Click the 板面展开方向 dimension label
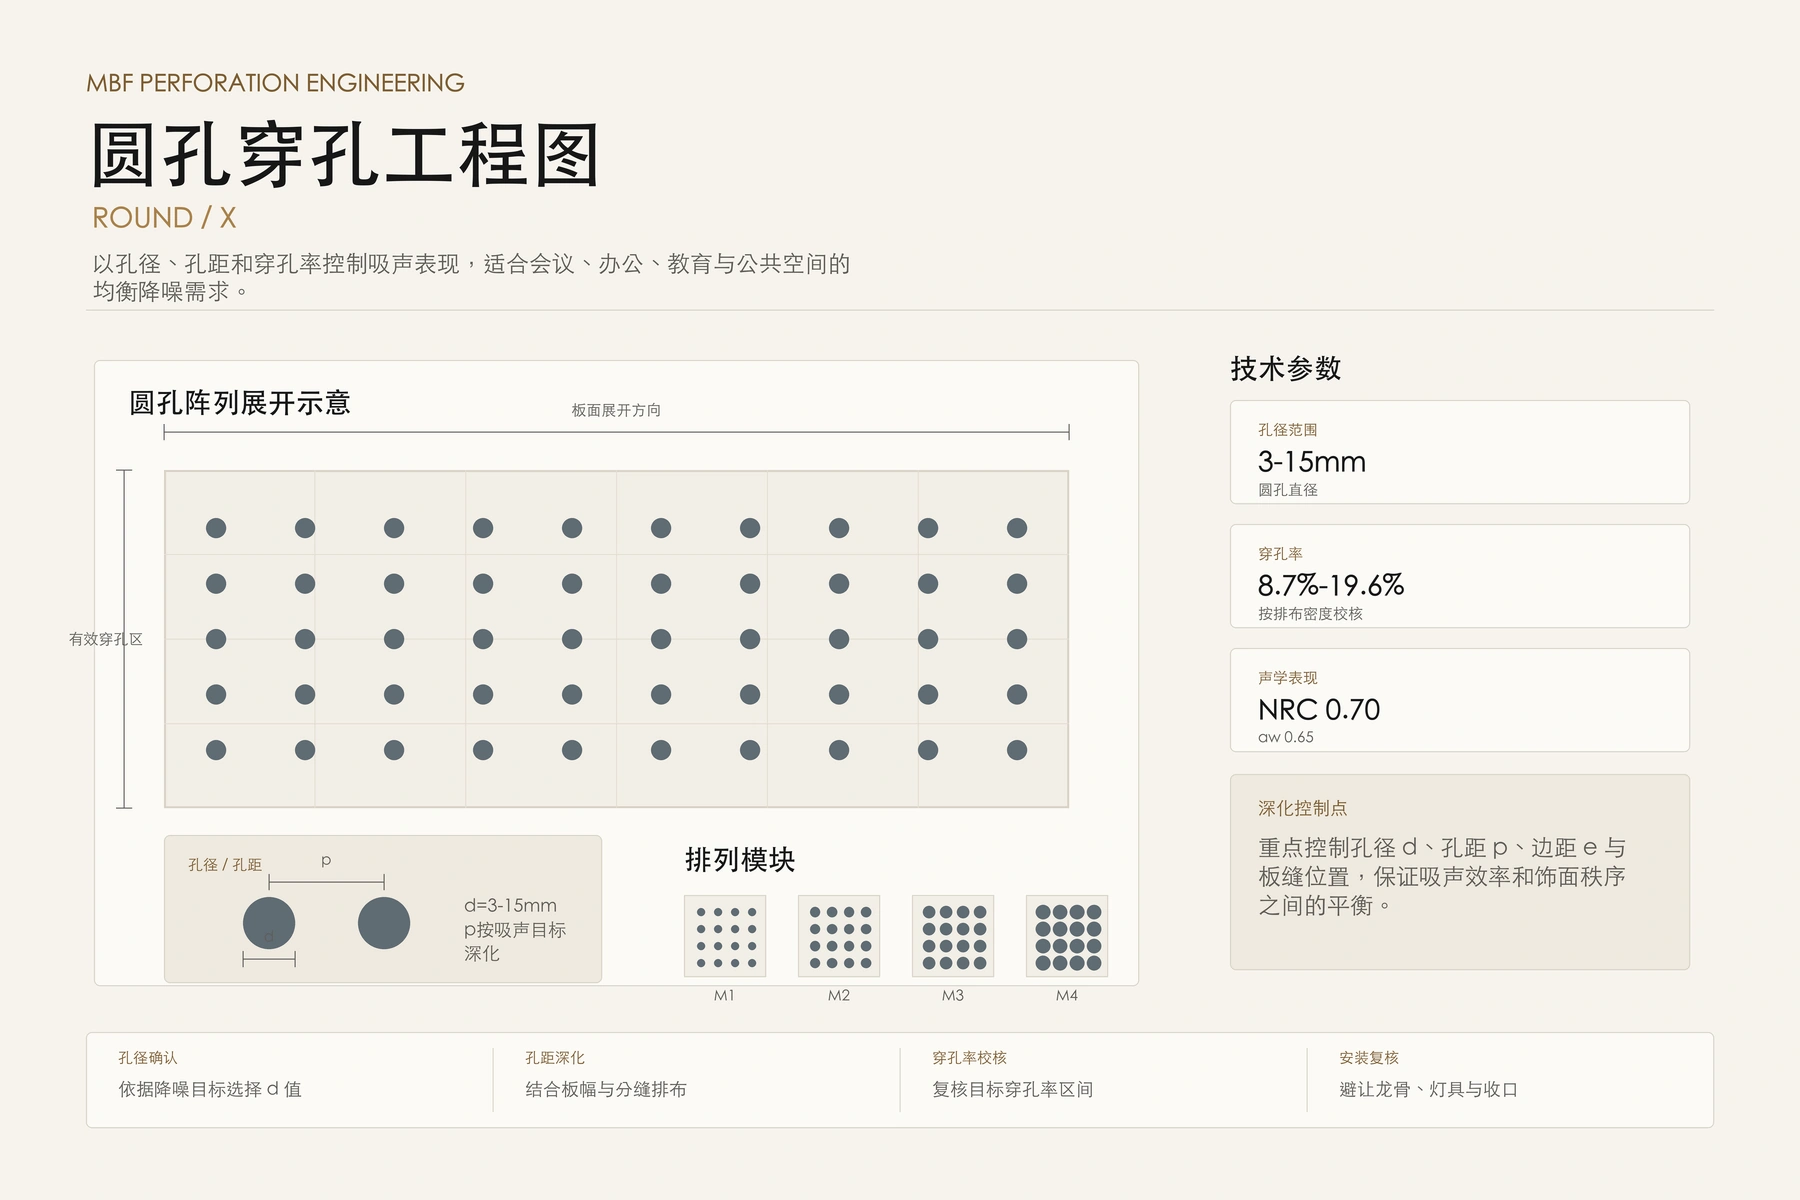Image resolution: width=1800 pixels, height=1200 pixels. [616, 410]
